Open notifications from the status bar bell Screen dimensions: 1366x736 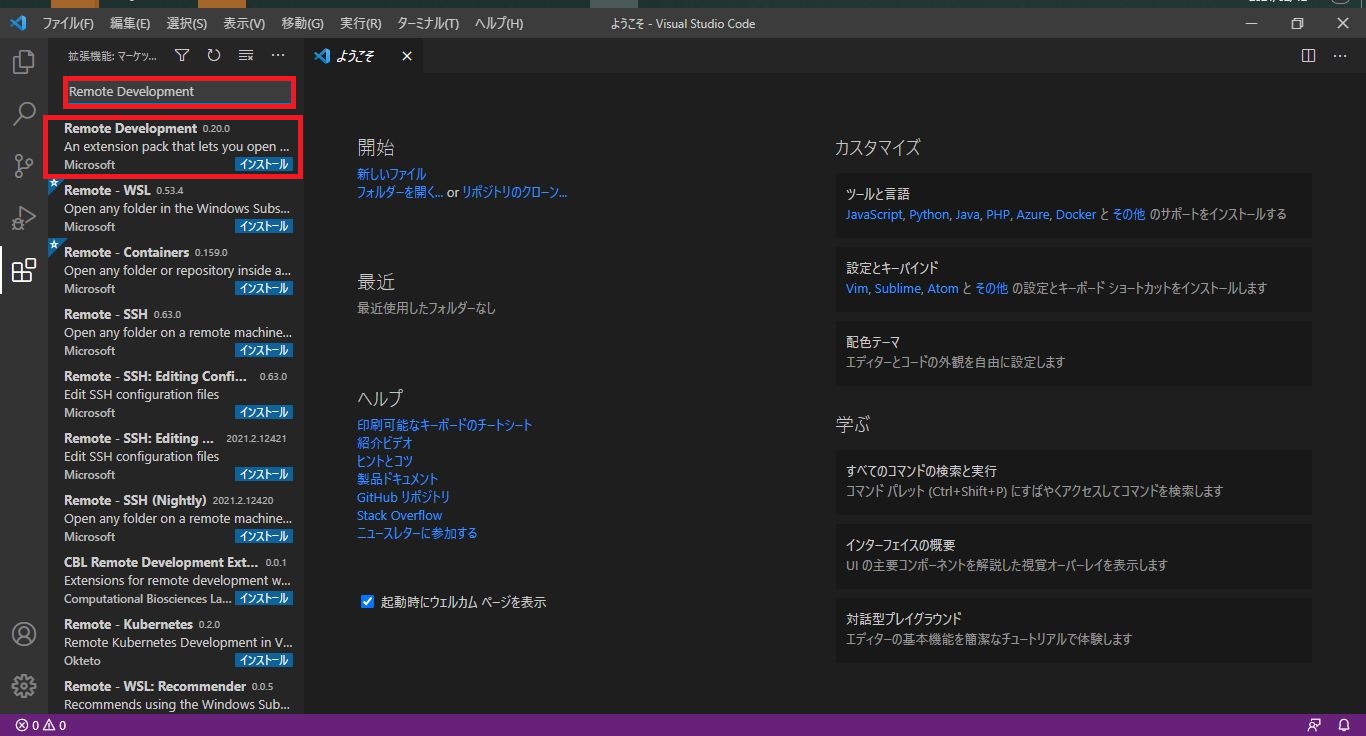[1344, 726]
